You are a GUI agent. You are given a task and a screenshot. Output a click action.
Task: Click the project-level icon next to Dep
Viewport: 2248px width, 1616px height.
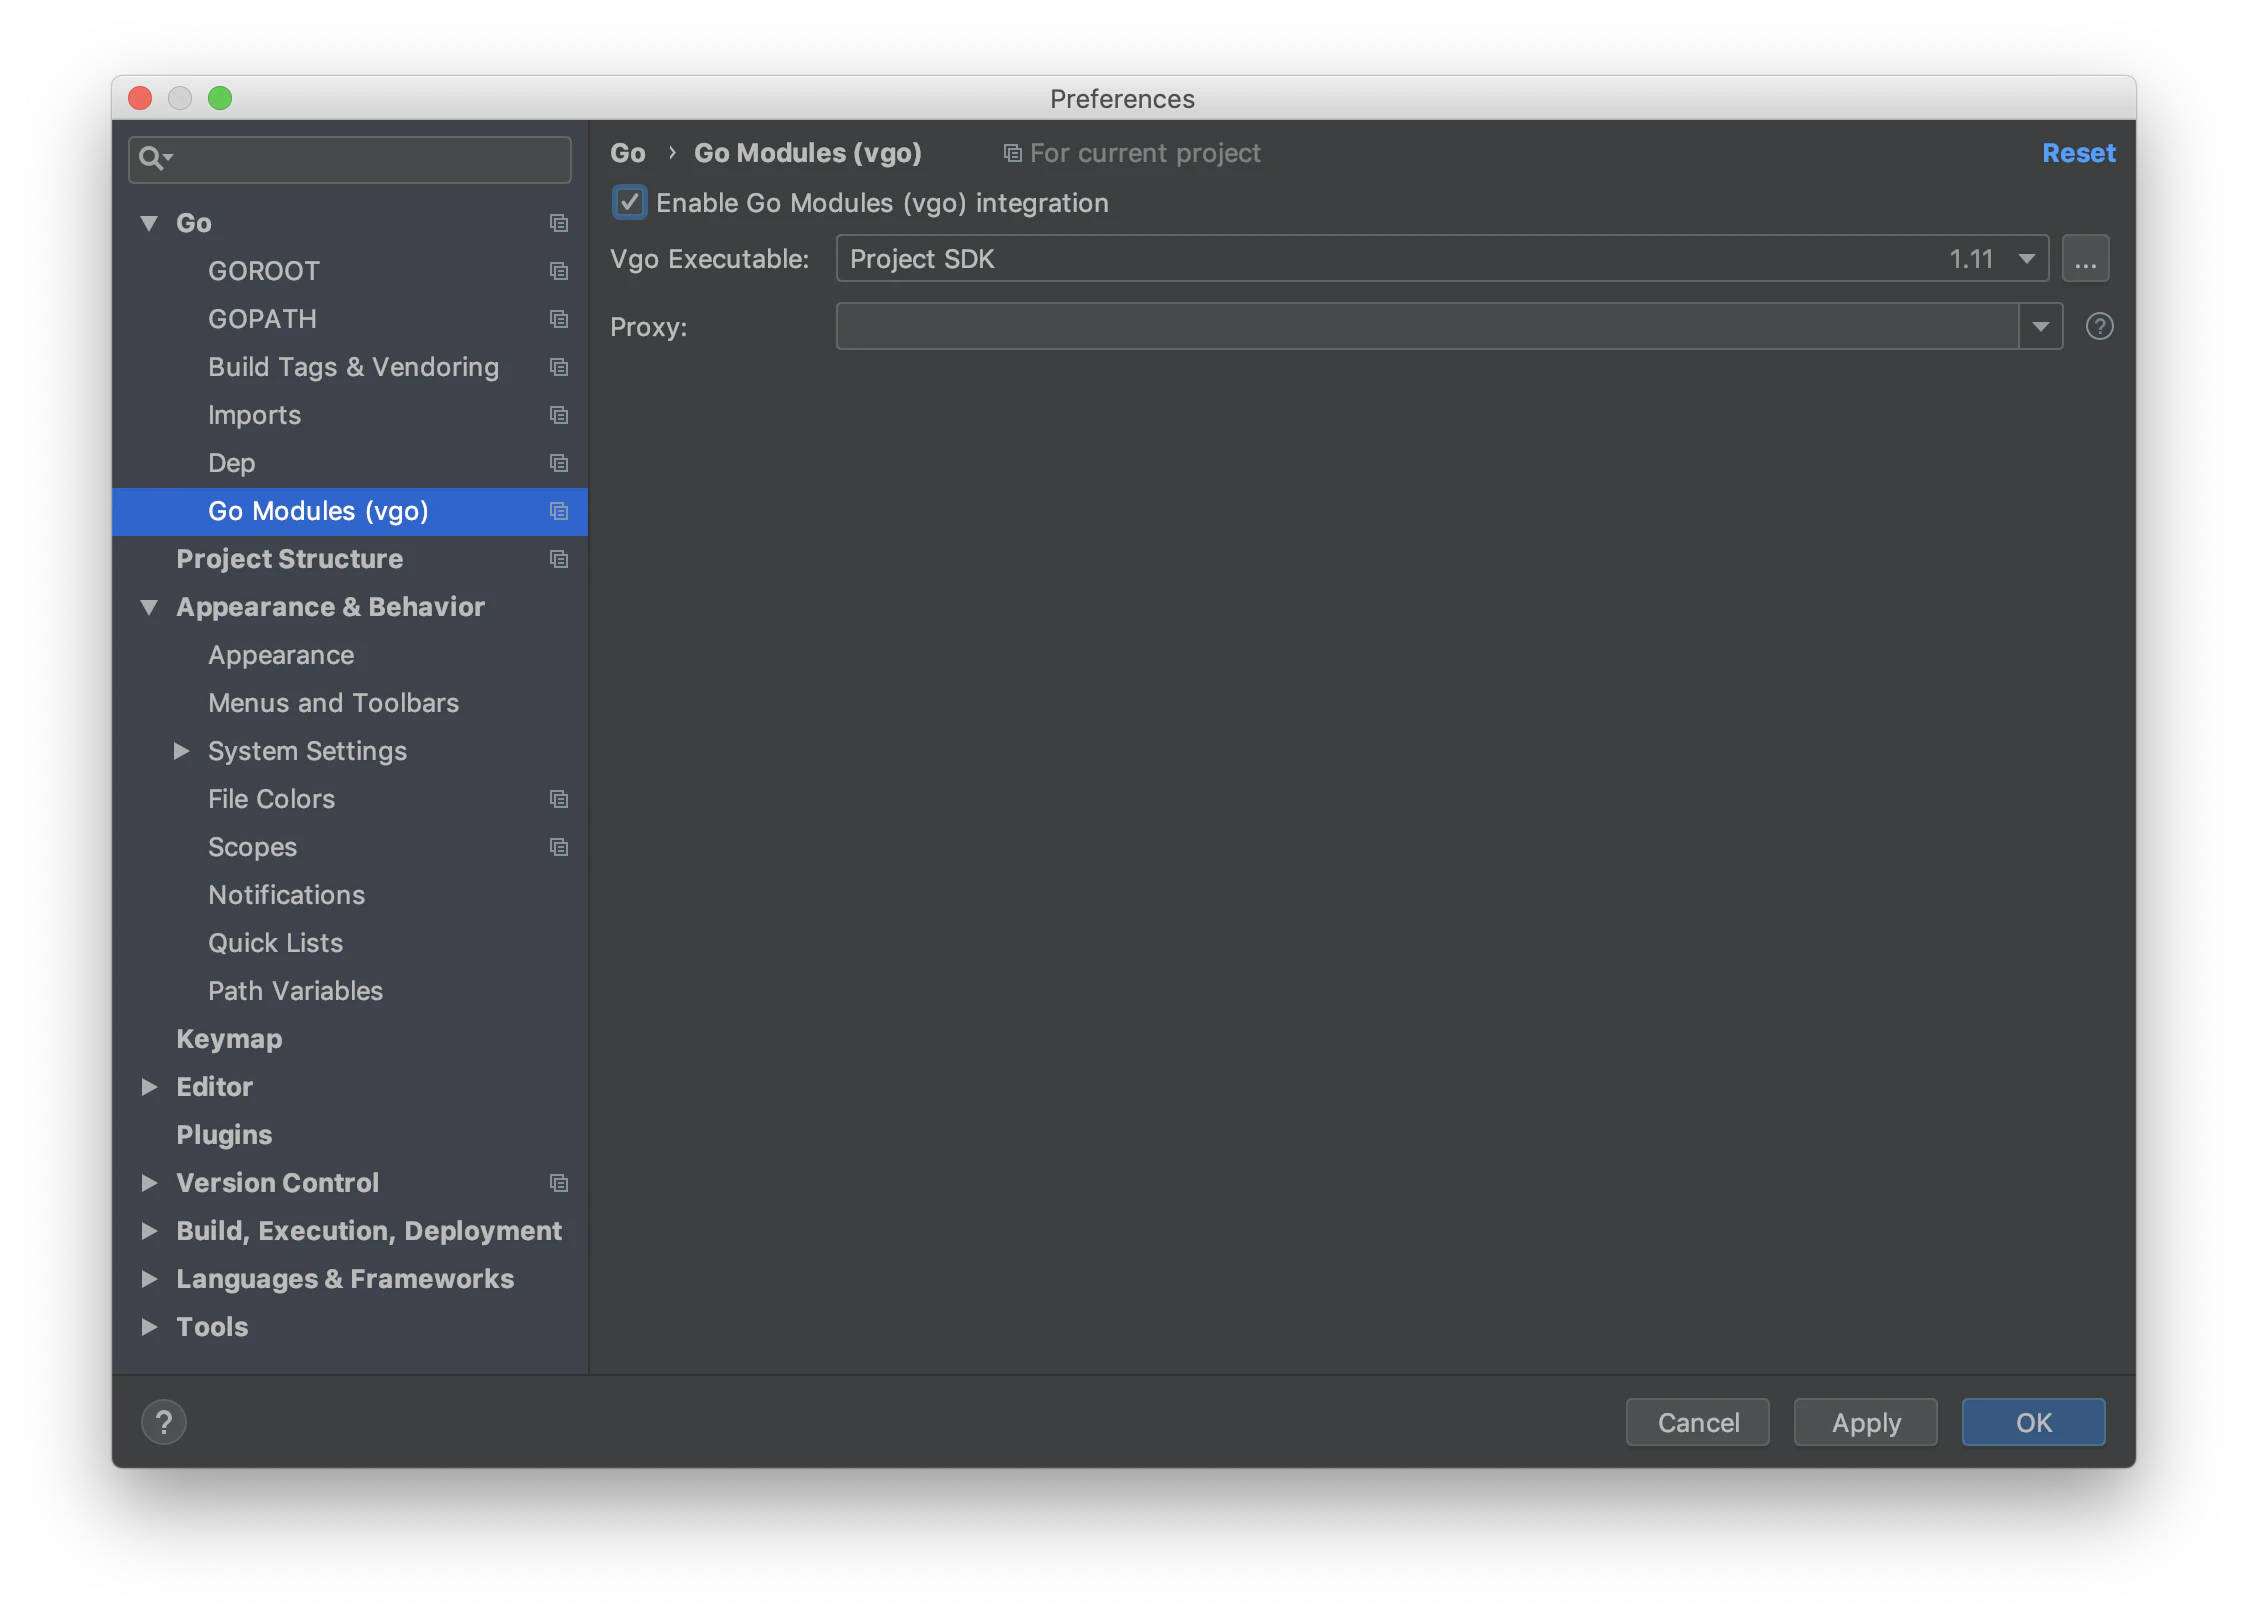click(x=559, y=463)
